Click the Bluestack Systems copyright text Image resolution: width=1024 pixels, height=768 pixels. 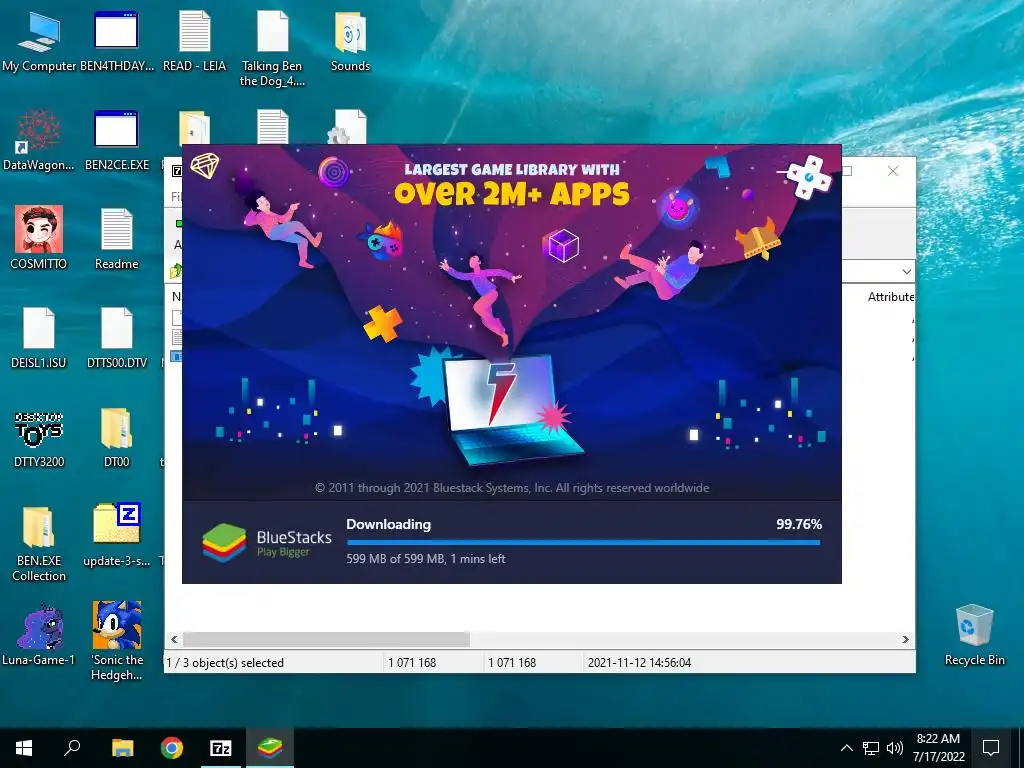[512, 488]
